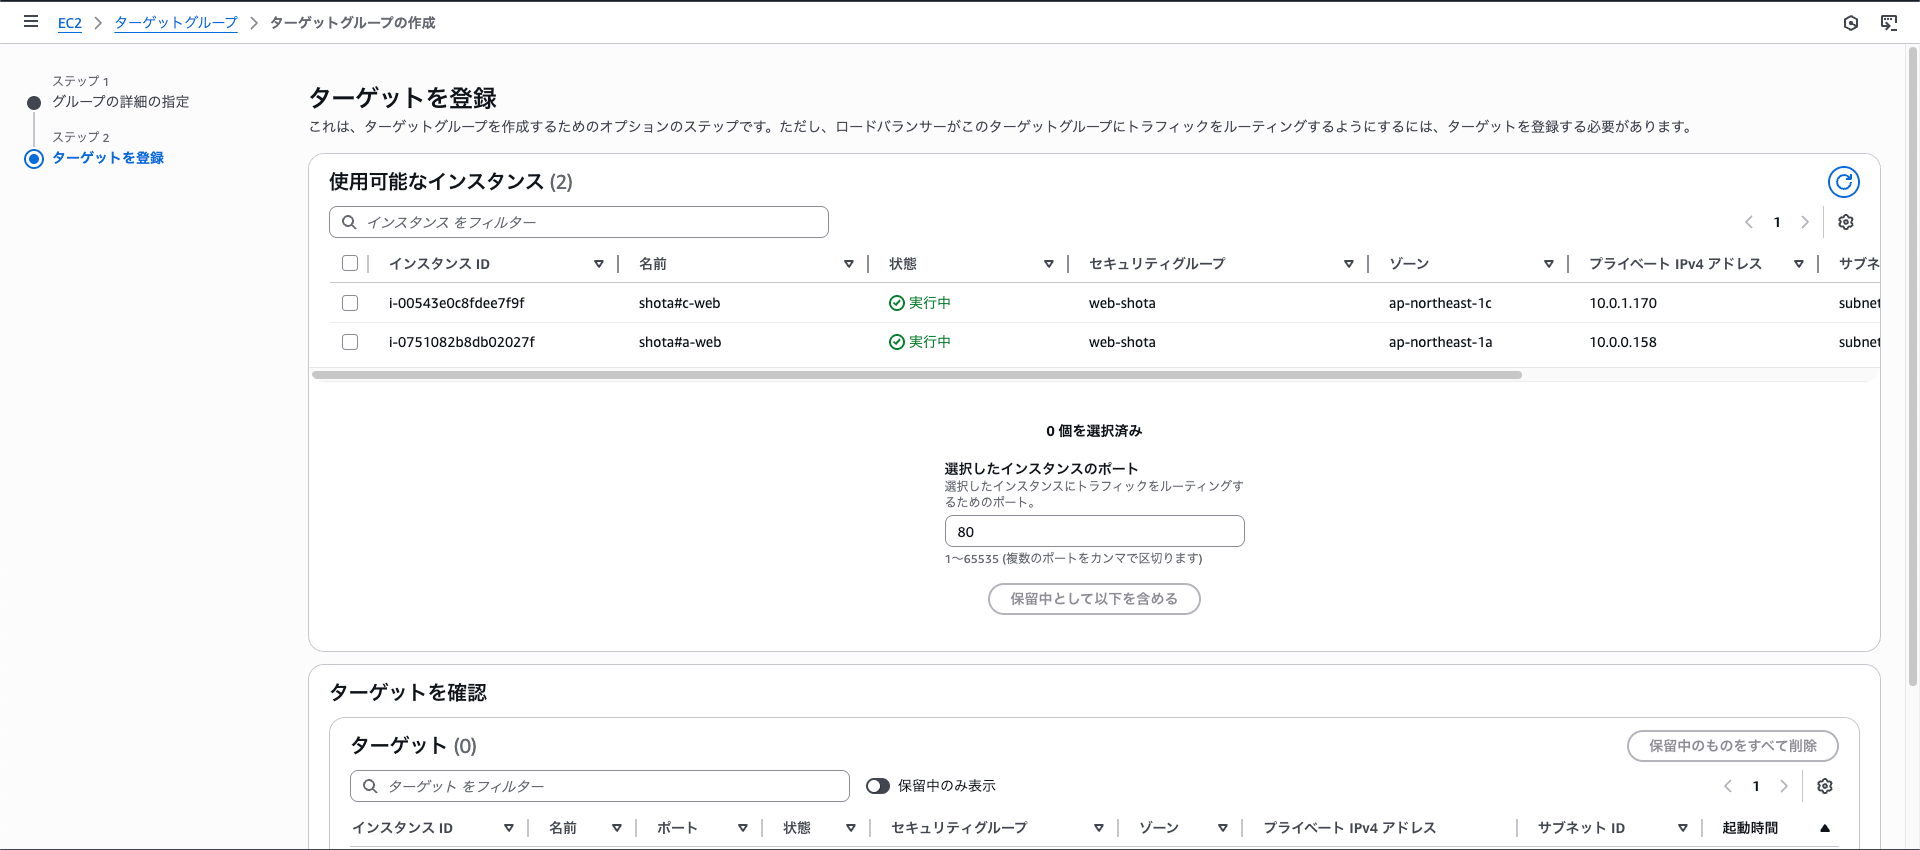
Task: Sort targets table by instance ID arrow
Action: (509, 828)
